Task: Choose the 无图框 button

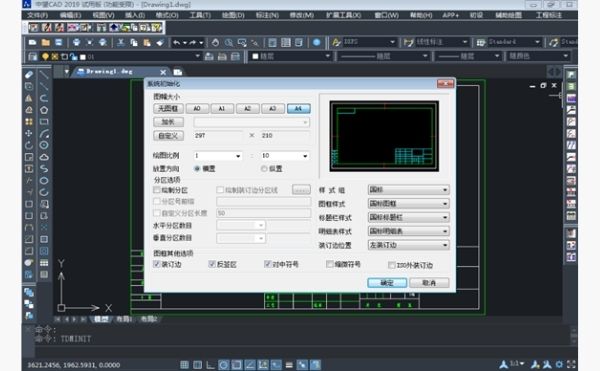Action: 168,109
